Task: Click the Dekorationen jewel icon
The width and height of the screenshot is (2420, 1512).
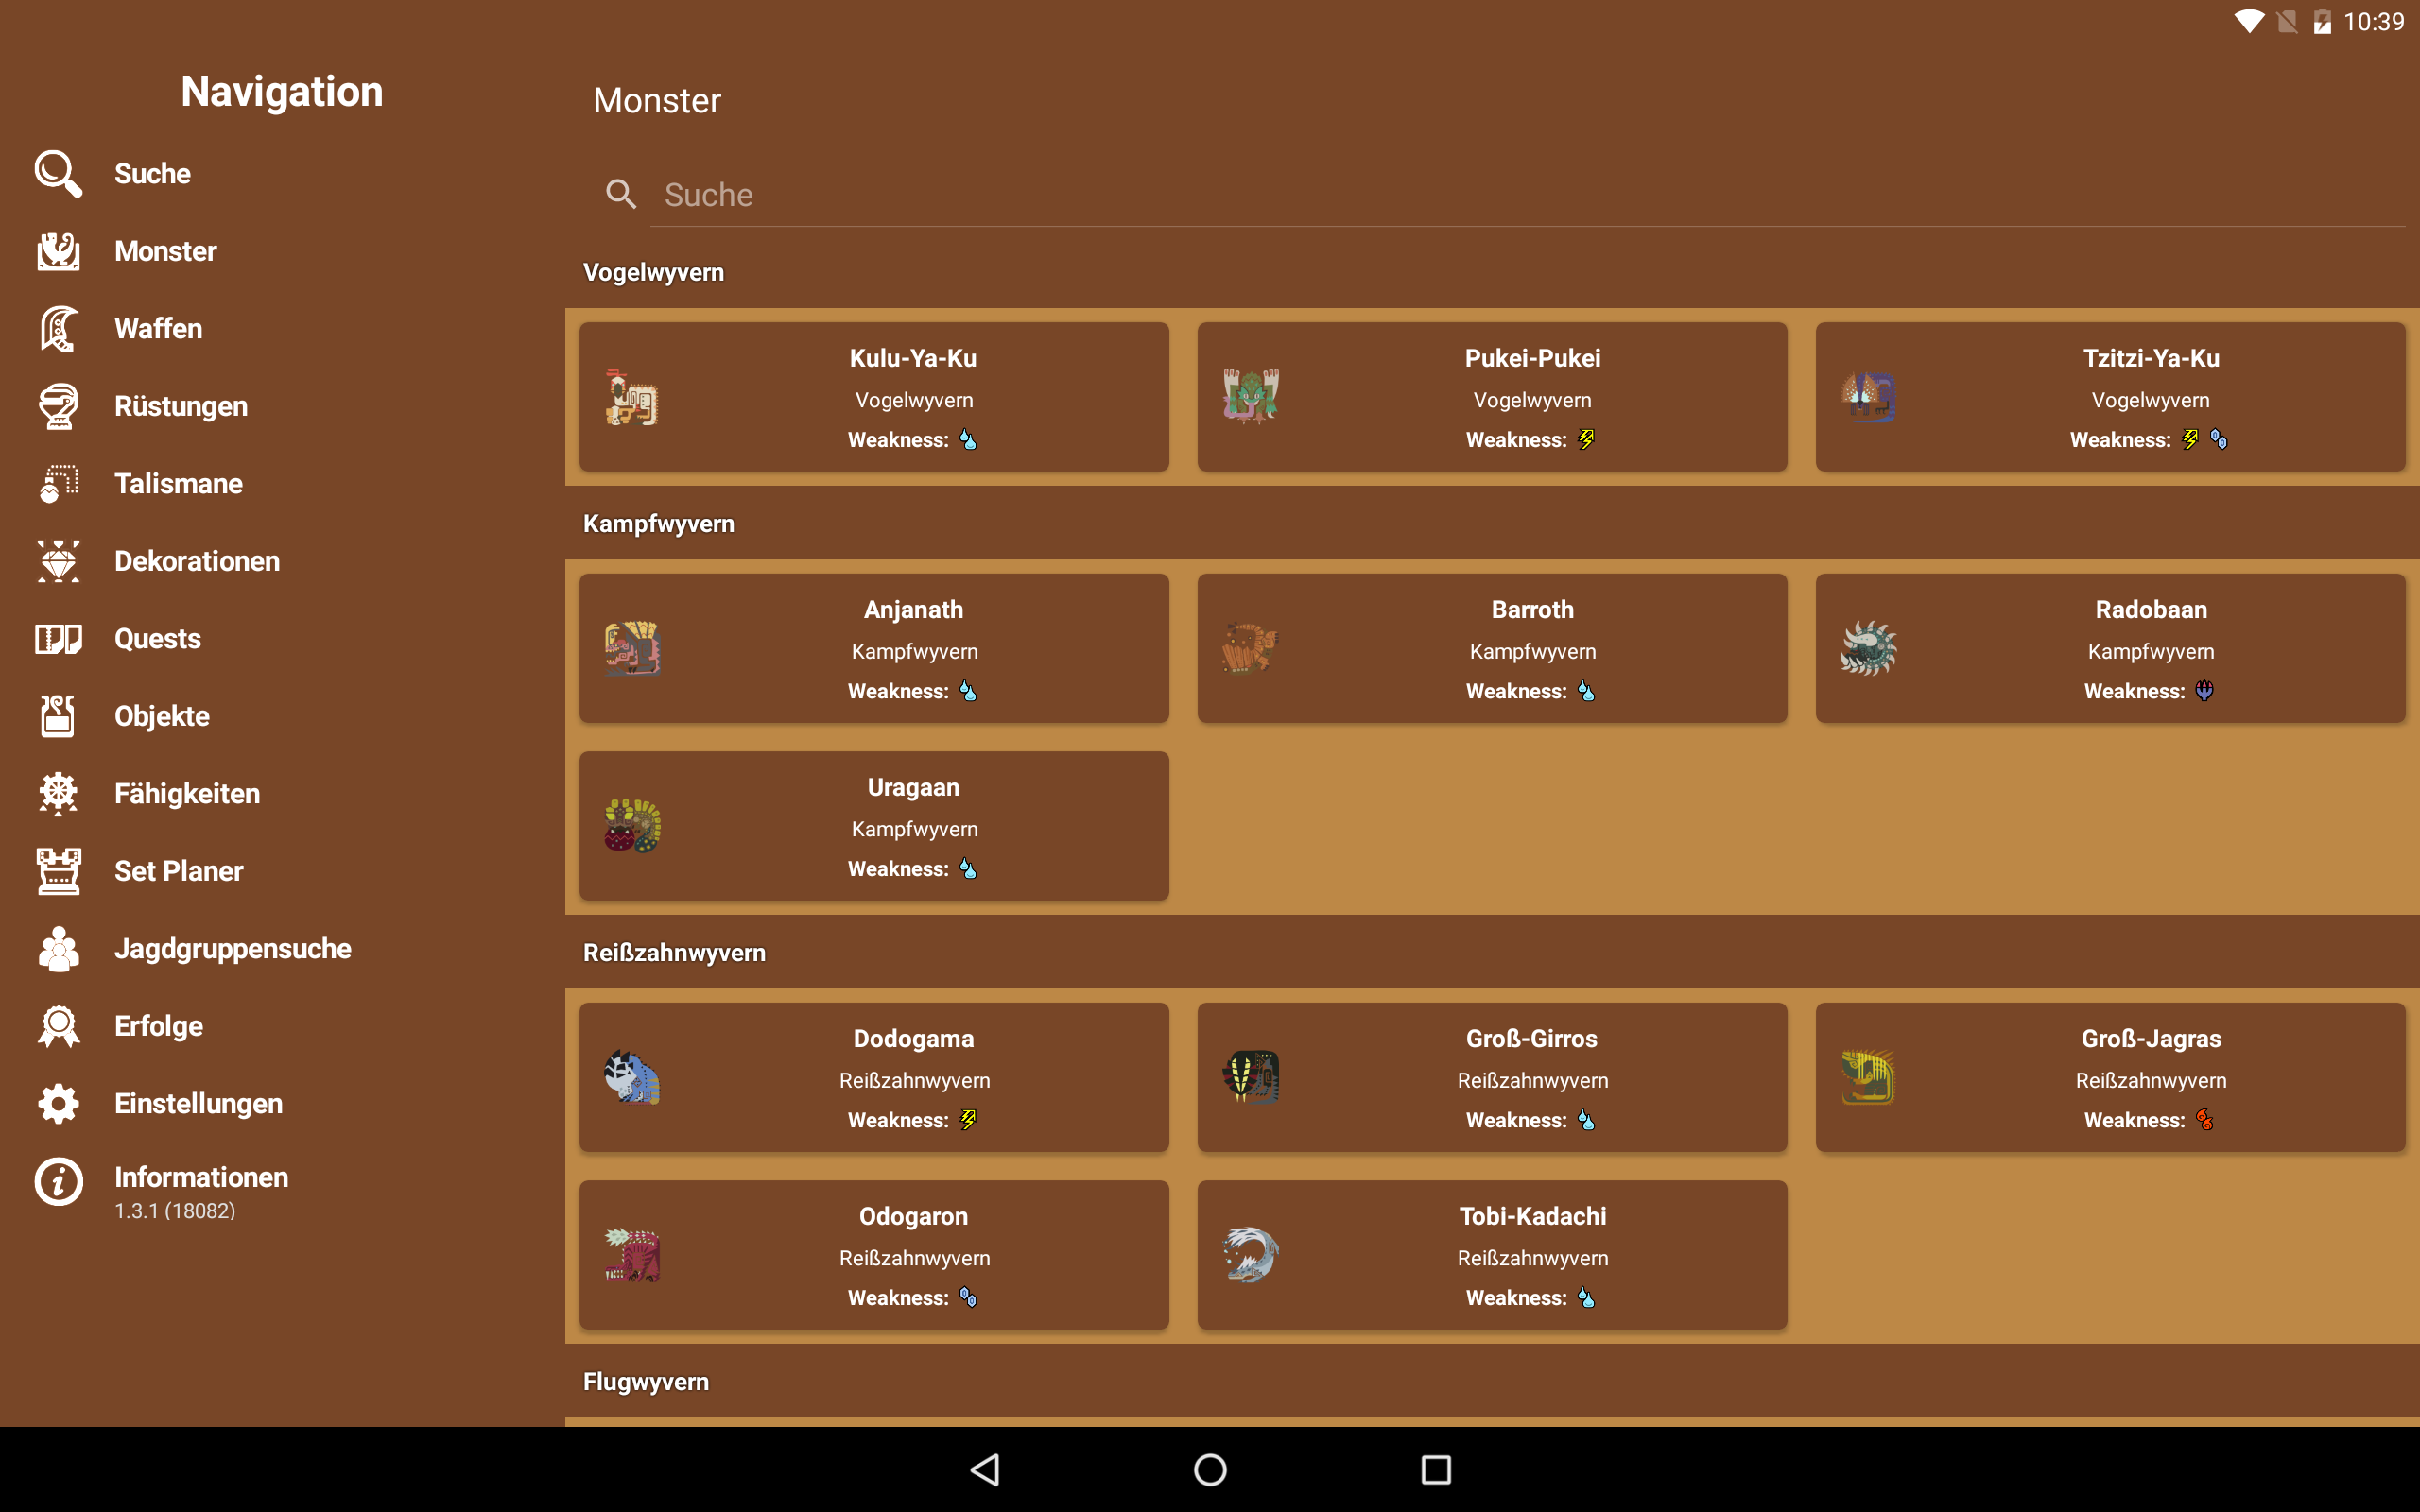Action: 58,561
